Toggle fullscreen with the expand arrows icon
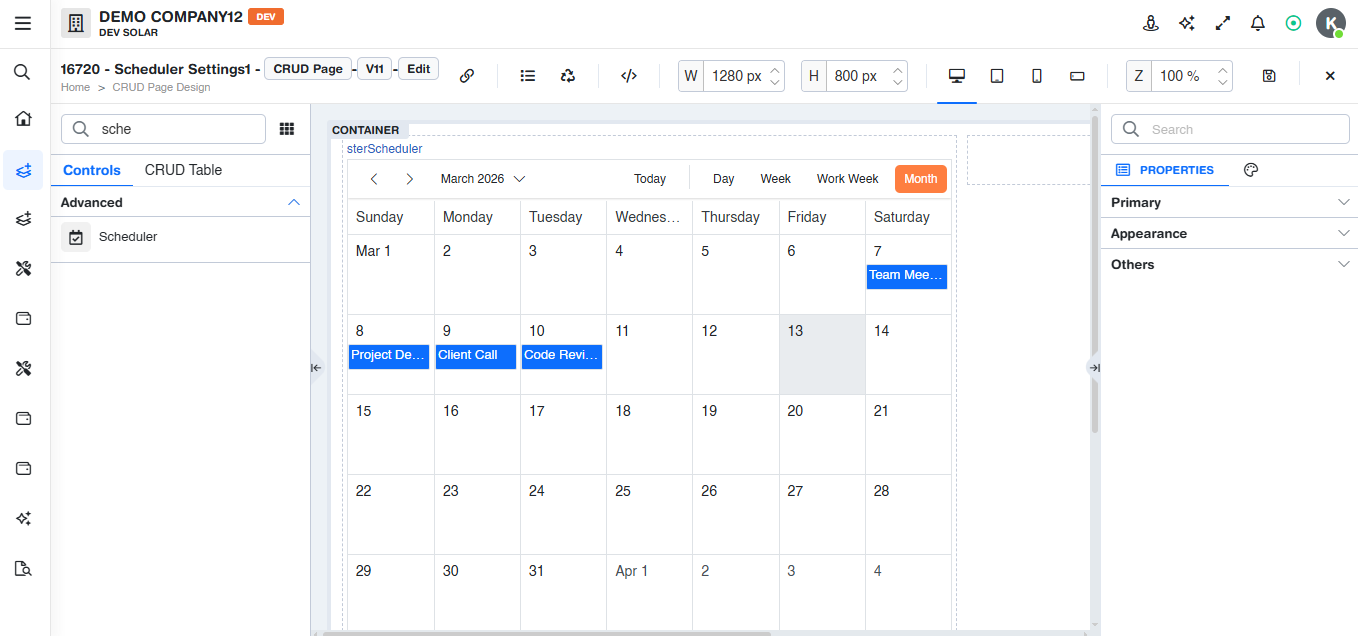 tap(1222, 23)
